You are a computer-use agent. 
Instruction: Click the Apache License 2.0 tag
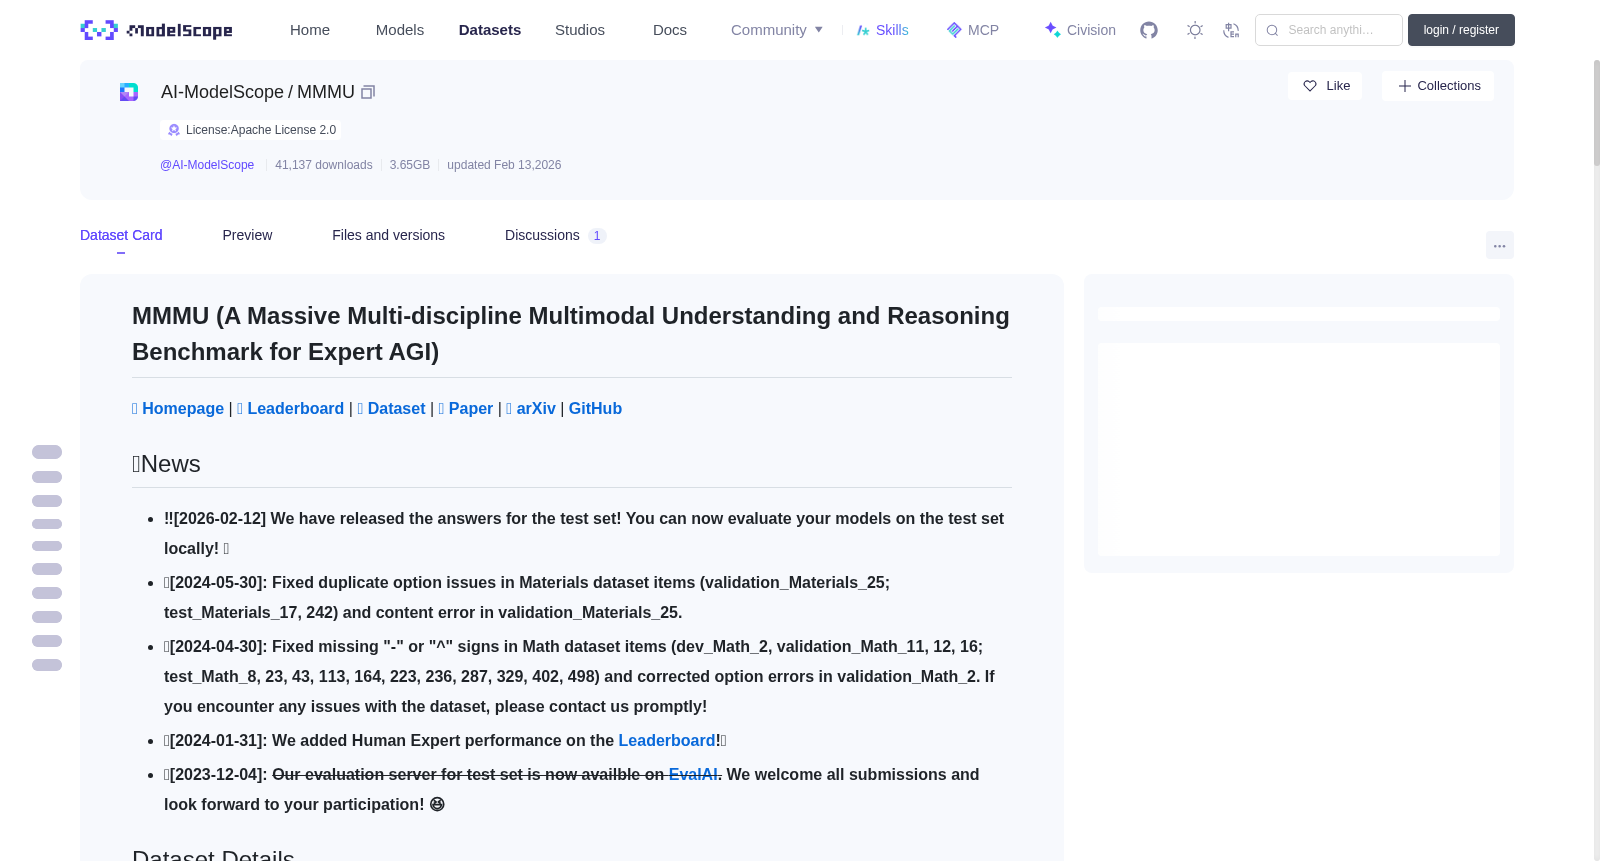point(251,130)
